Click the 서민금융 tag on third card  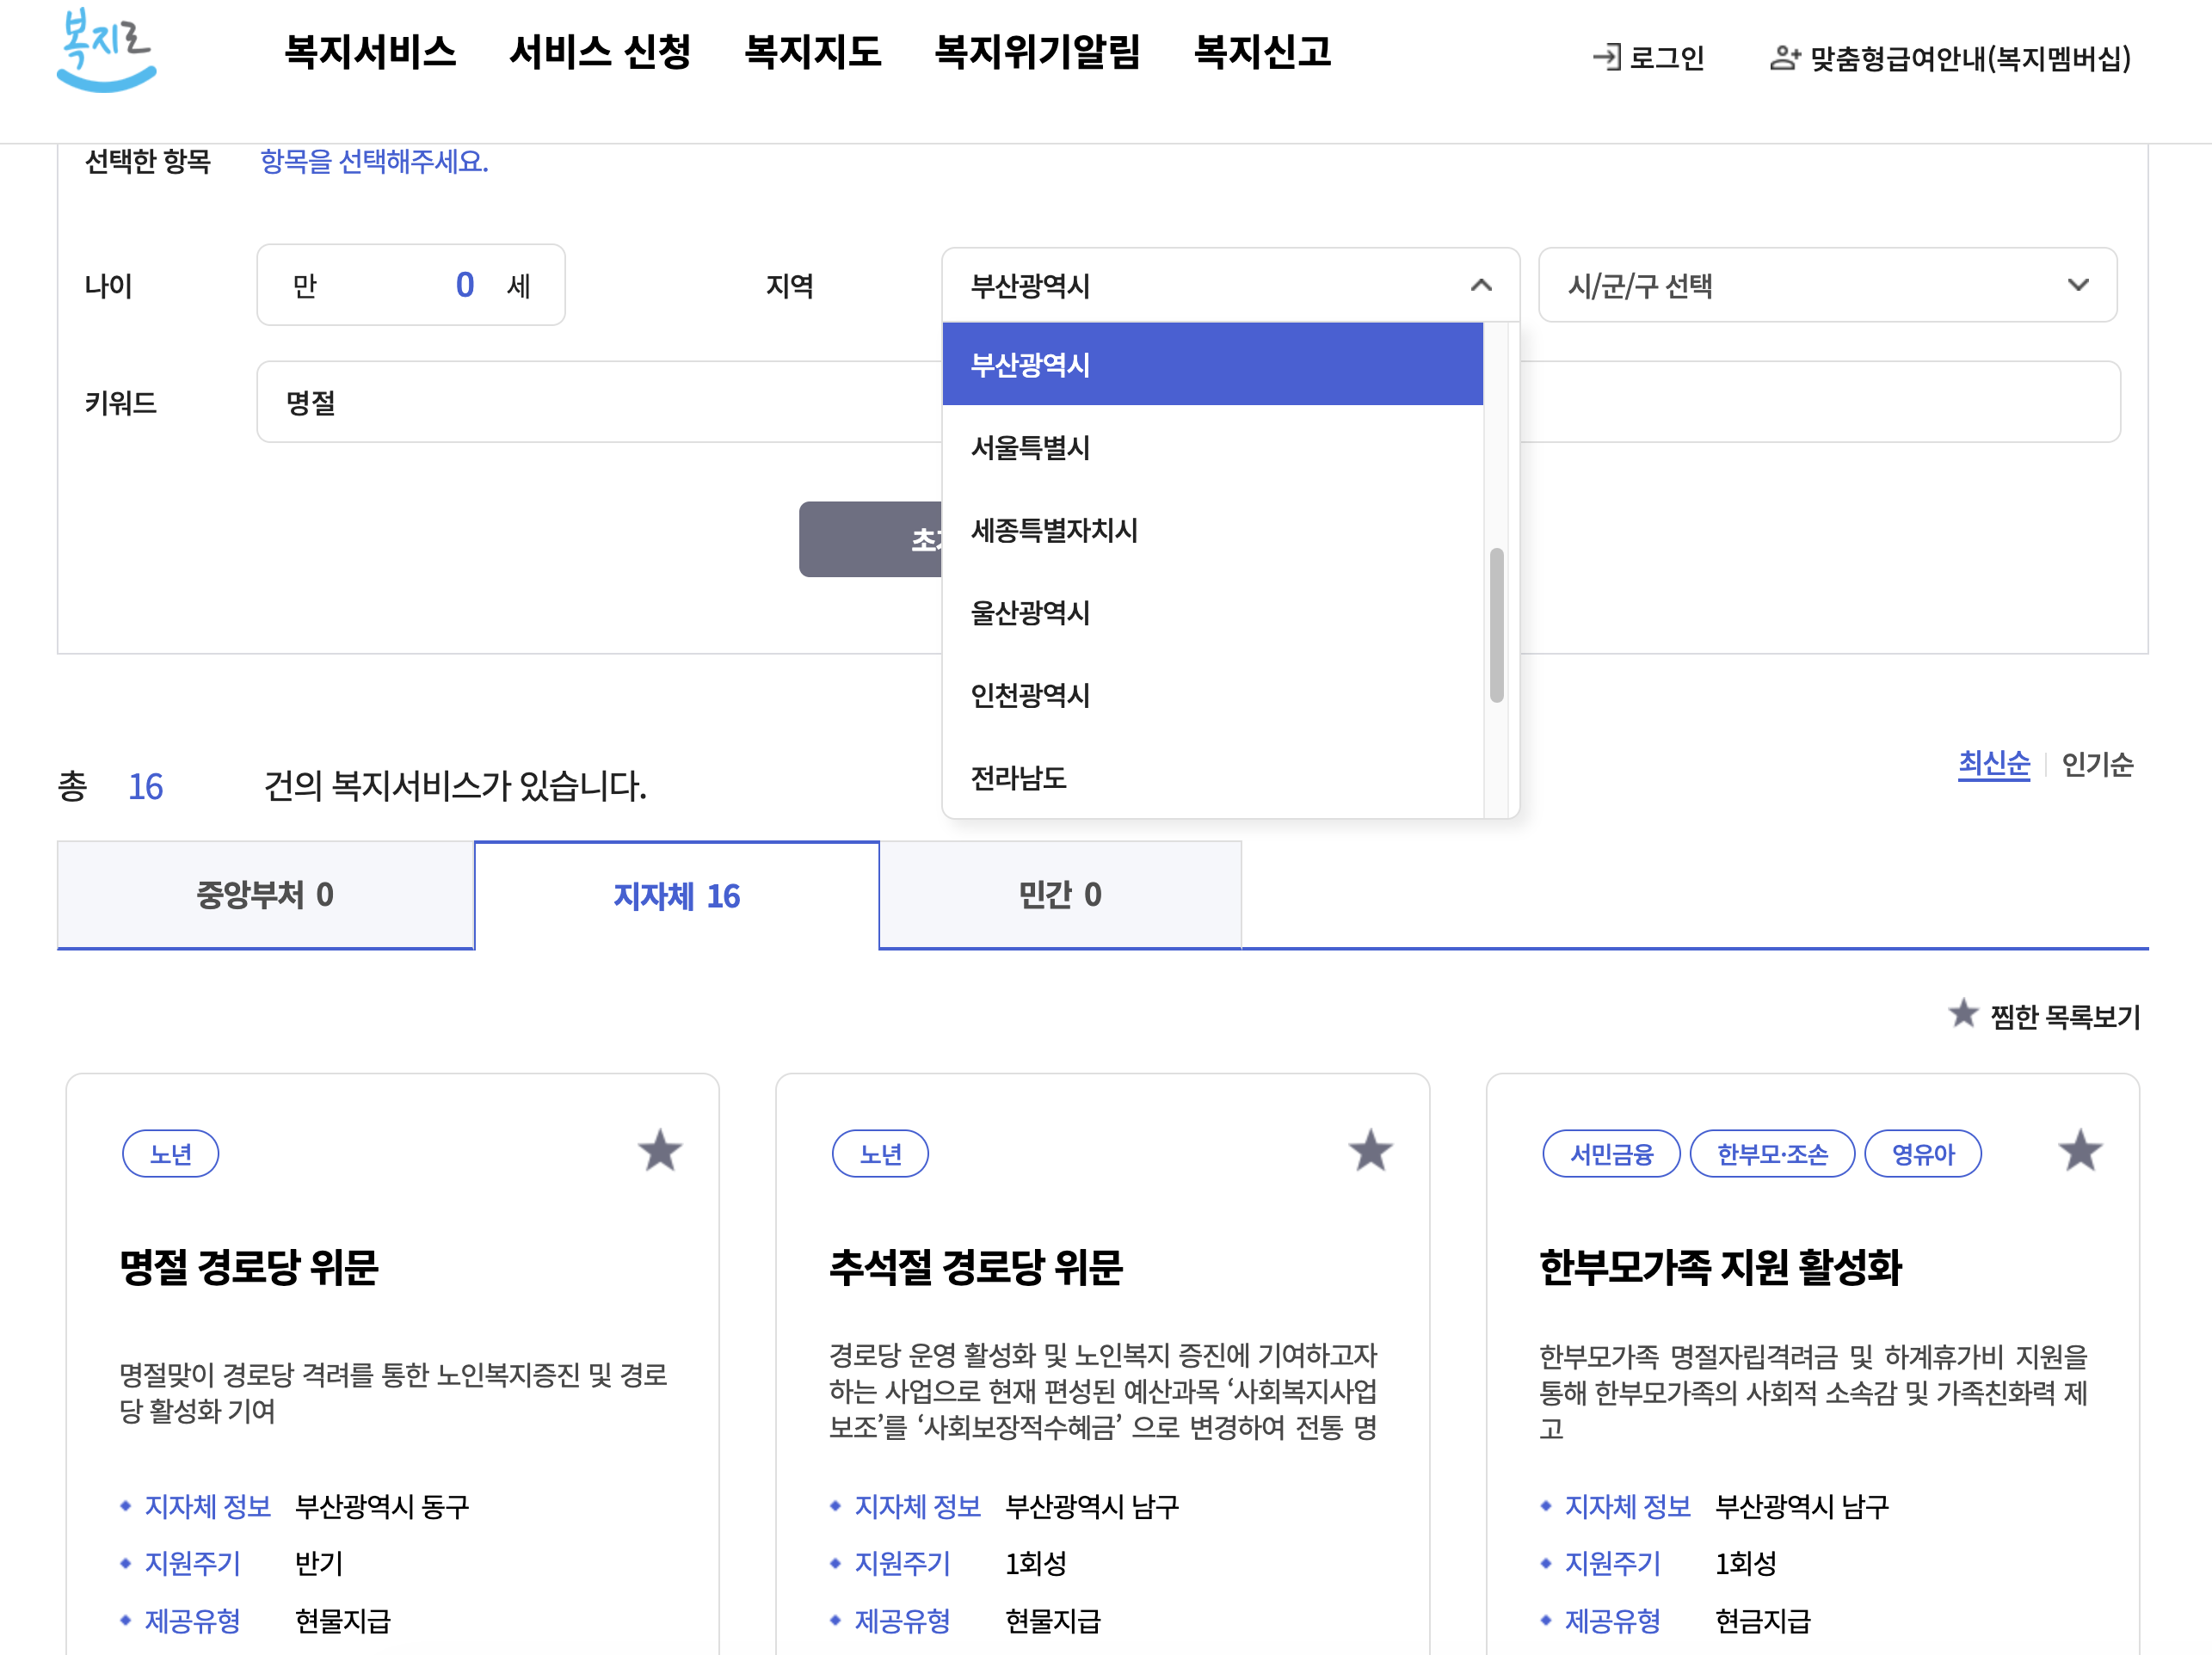[x=1611, y=1154]
